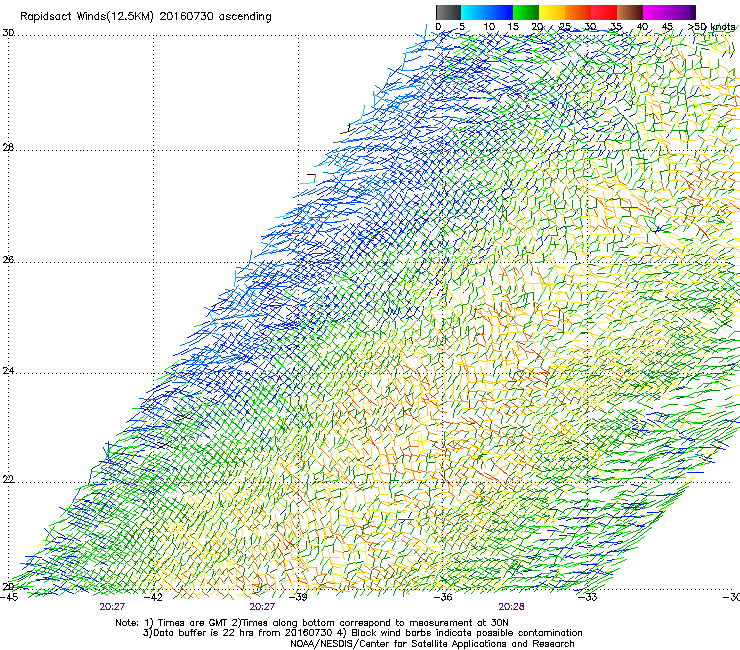Click the longitude label '-33'

[x=587, y=597]
